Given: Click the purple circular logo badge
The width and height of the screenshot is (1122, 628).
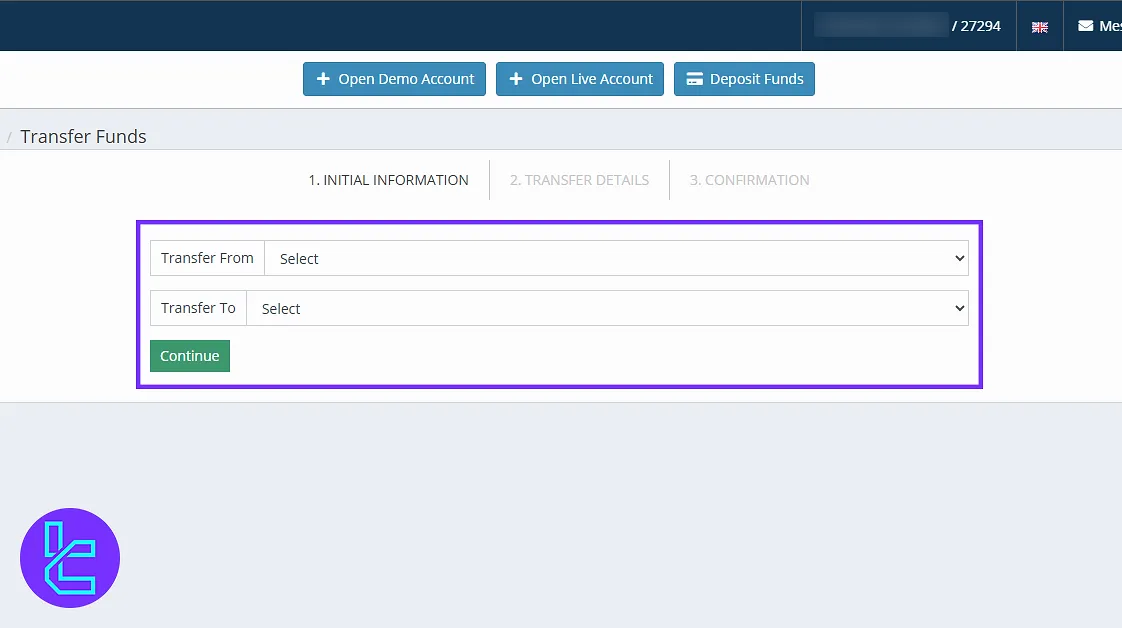Looking at the screenshot, I should coord(70,558).
